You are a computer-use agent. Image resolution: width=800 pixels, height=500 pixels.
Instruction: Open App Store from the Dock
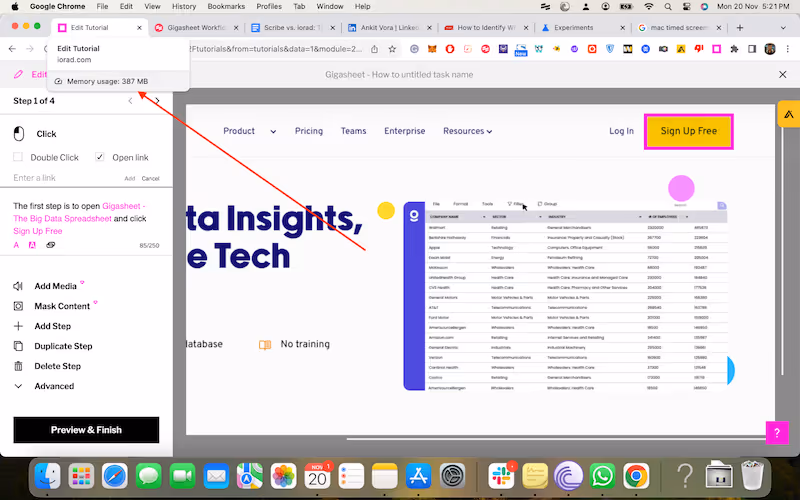click(419, 476)
